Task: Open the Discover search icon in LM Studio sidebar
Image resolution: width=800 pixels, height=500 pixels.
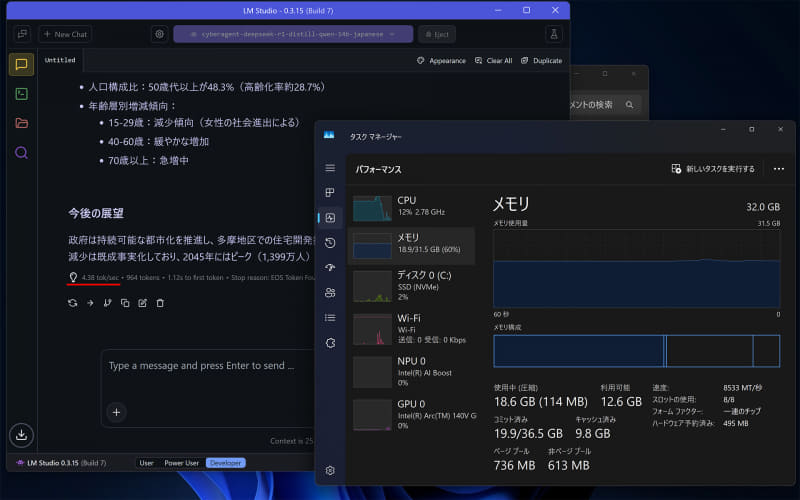Action: (x=21, y=153)
